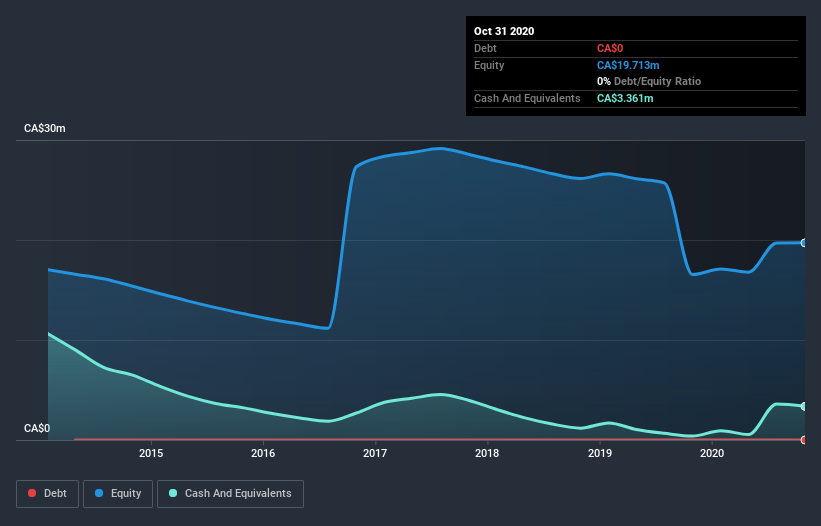Click the Equity row label in tooltip

489,65
